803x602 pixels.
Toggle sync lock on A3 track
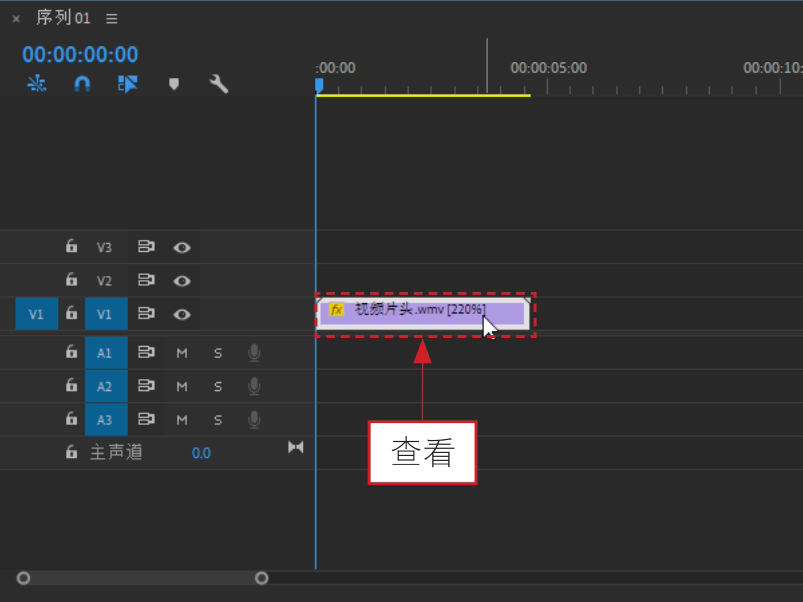[x=146, y=419]
